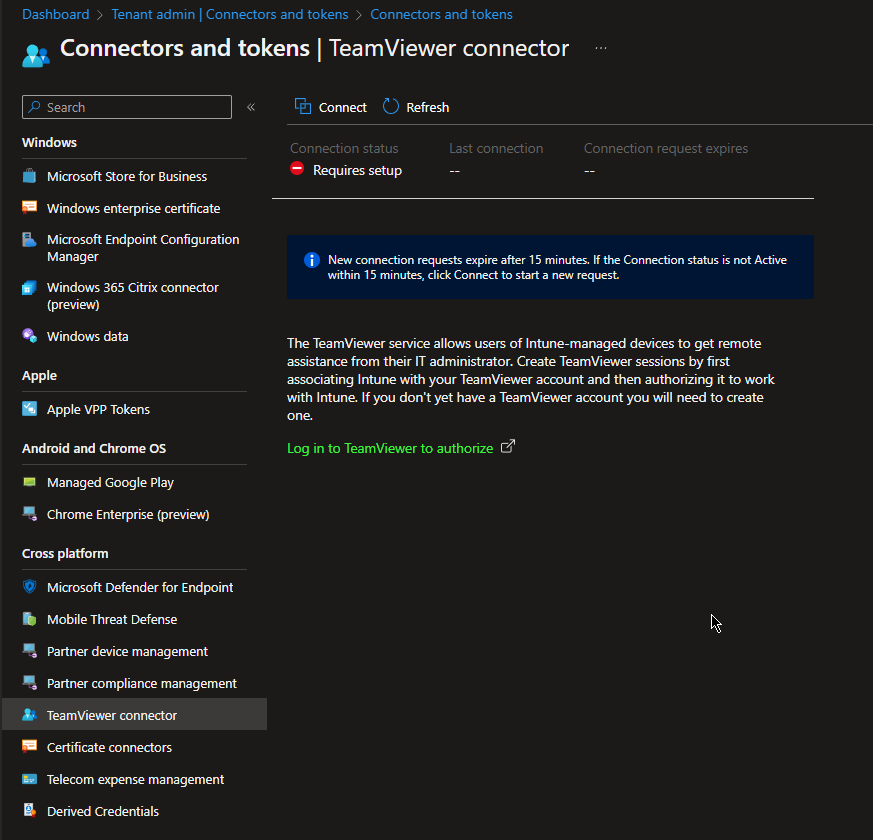Collapse the sidebar using the double chevron
873x840 pixels.
251,106
